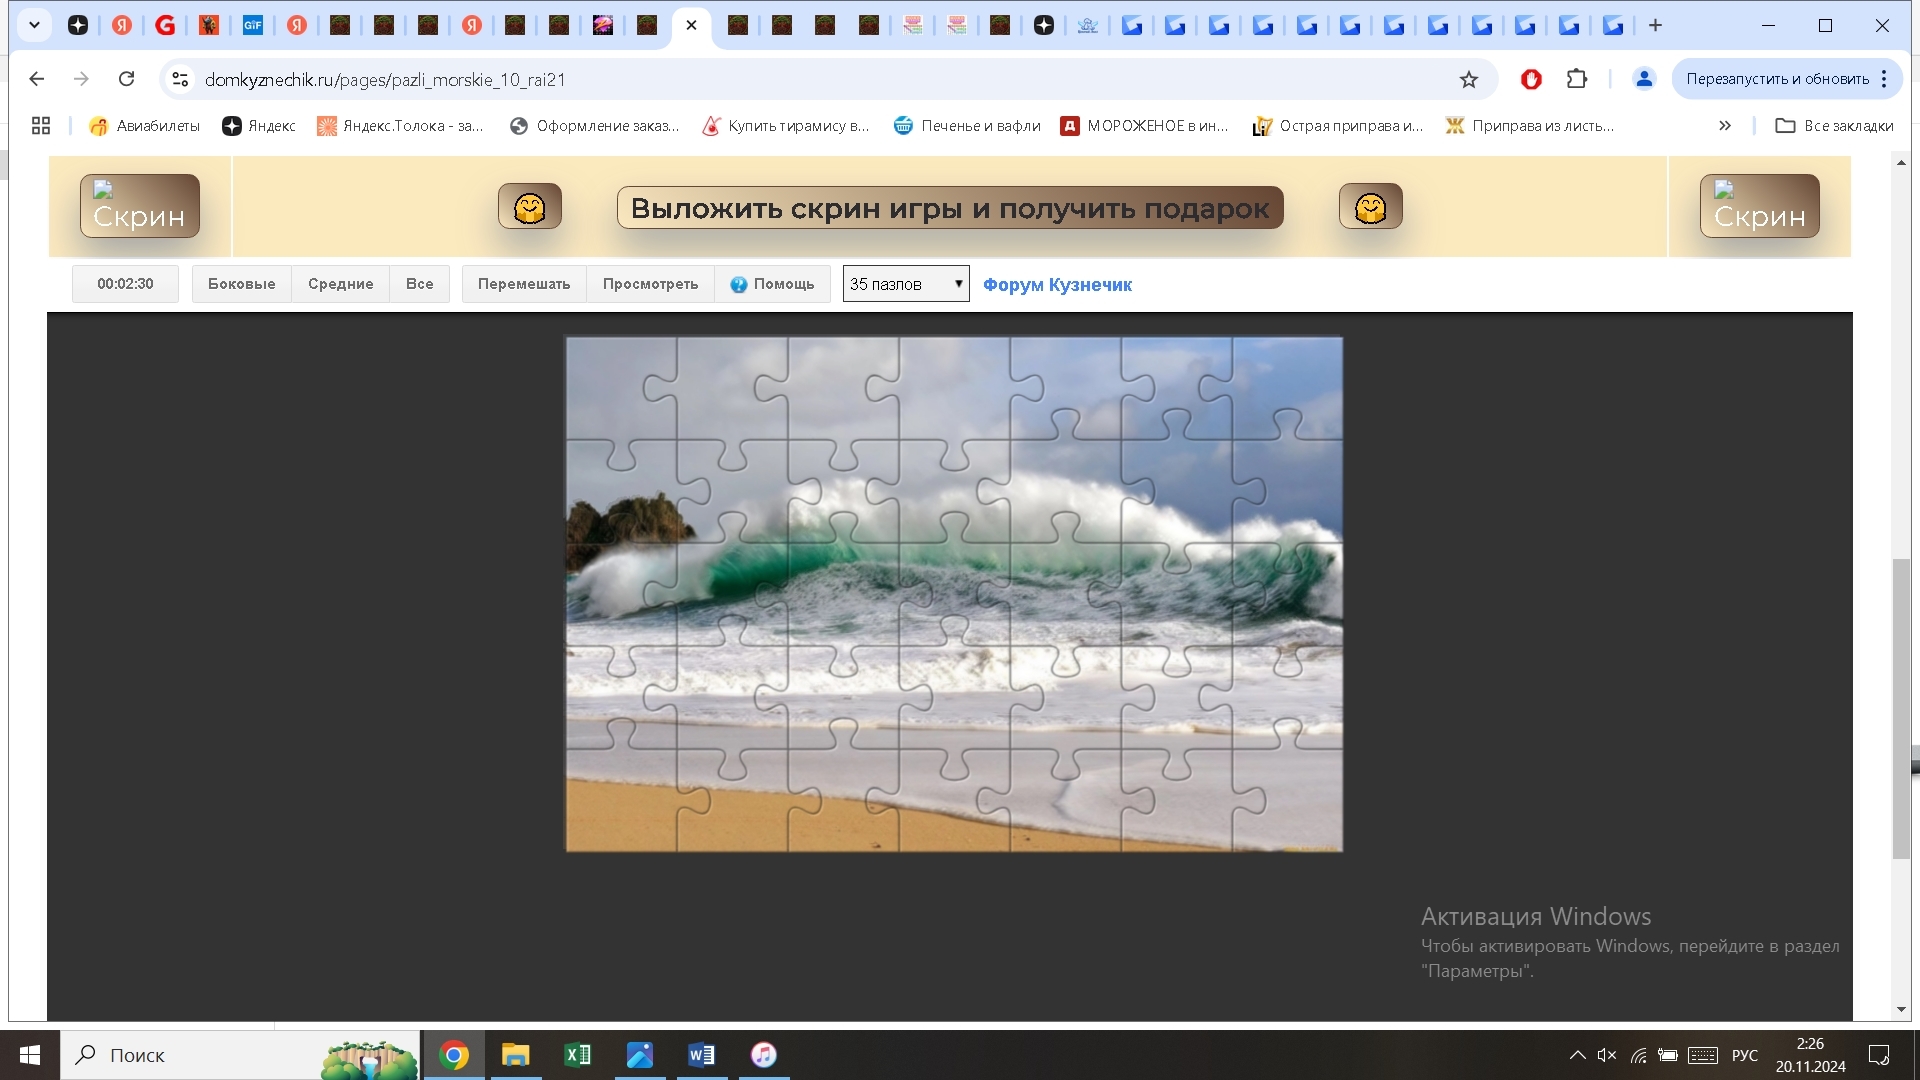Expand hidden bookmarks chevron
The image size is (1920, 1080).
[1725, 126]
